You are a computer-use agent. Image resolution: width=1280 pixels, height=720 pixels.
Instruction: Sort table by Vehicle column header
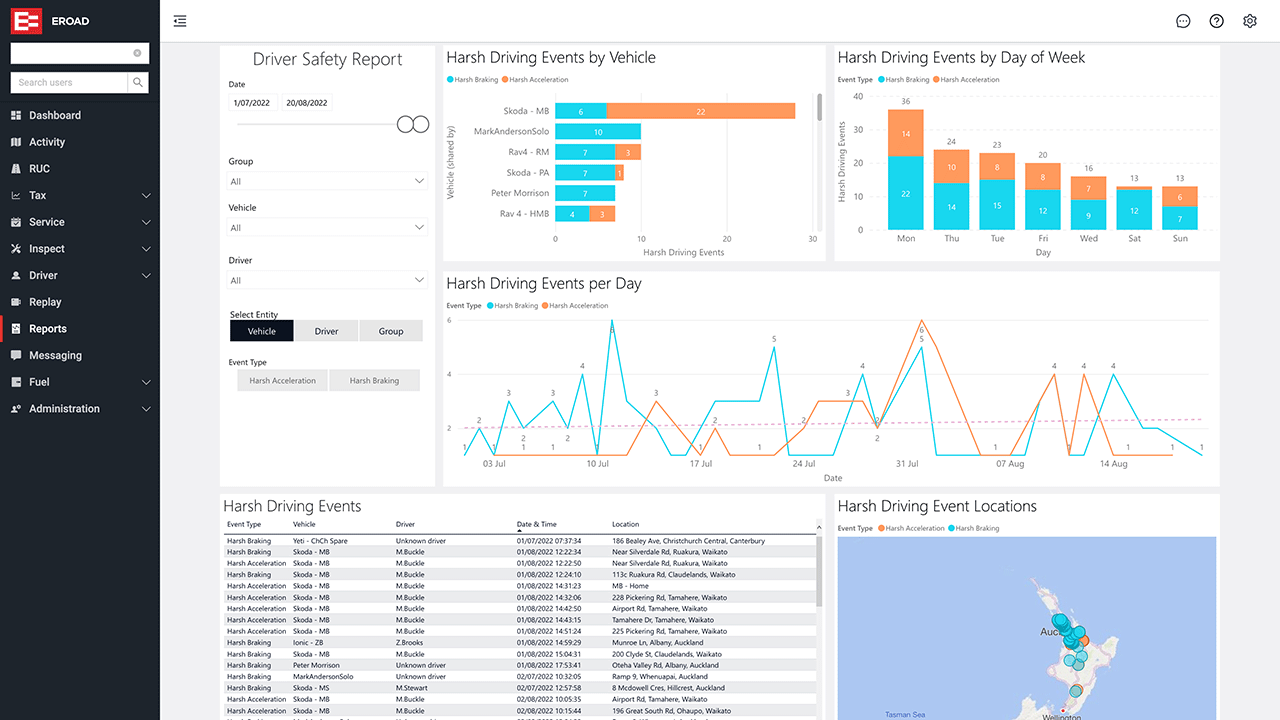[x=304, y=525]
